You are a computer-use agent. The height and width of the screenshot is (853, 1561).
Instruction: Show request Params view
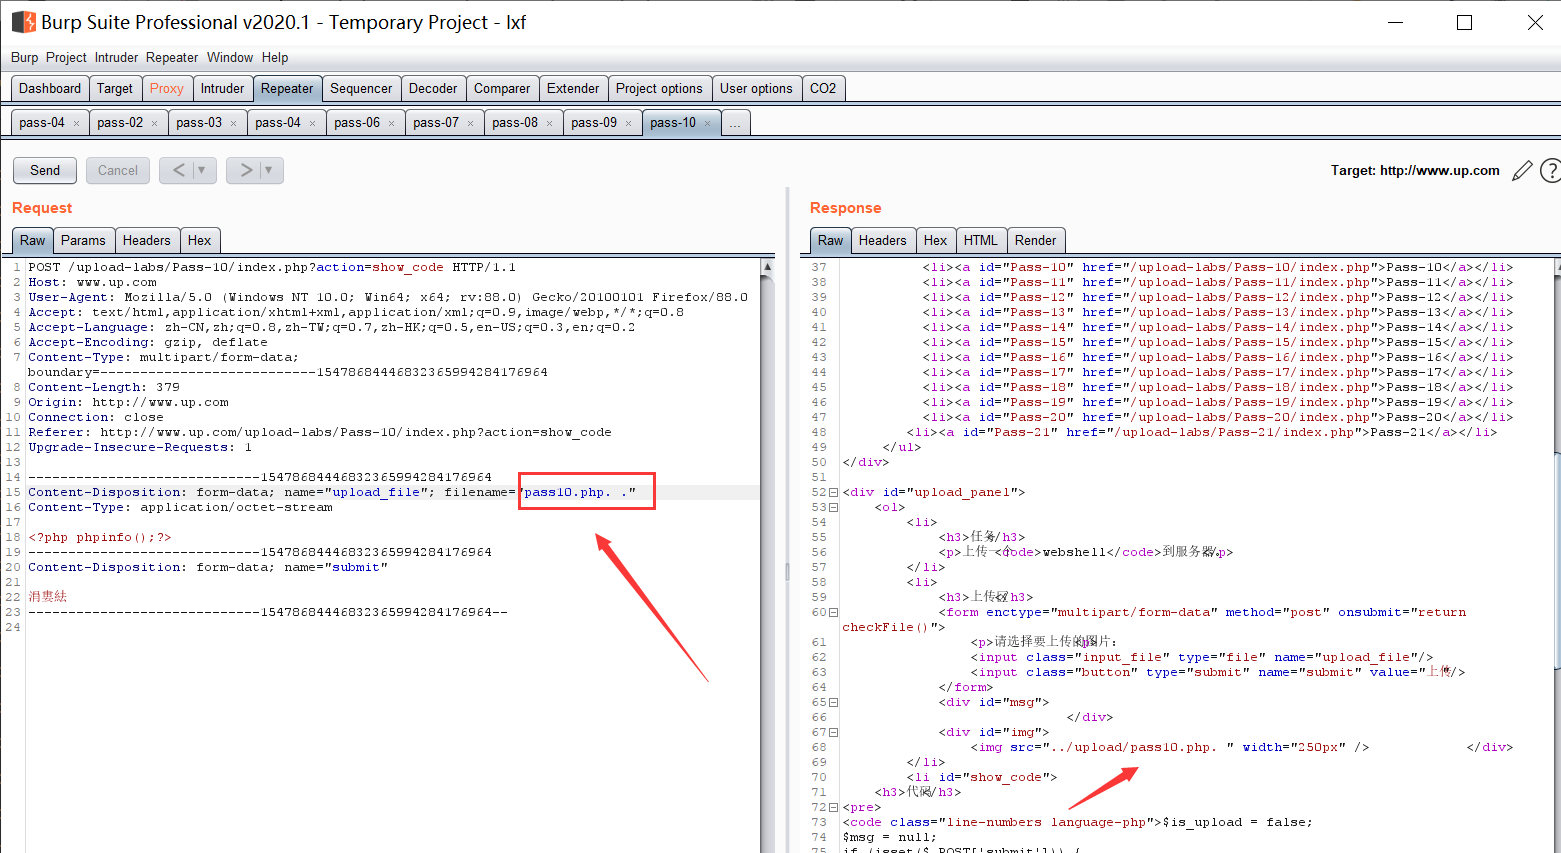click(83, 240)
